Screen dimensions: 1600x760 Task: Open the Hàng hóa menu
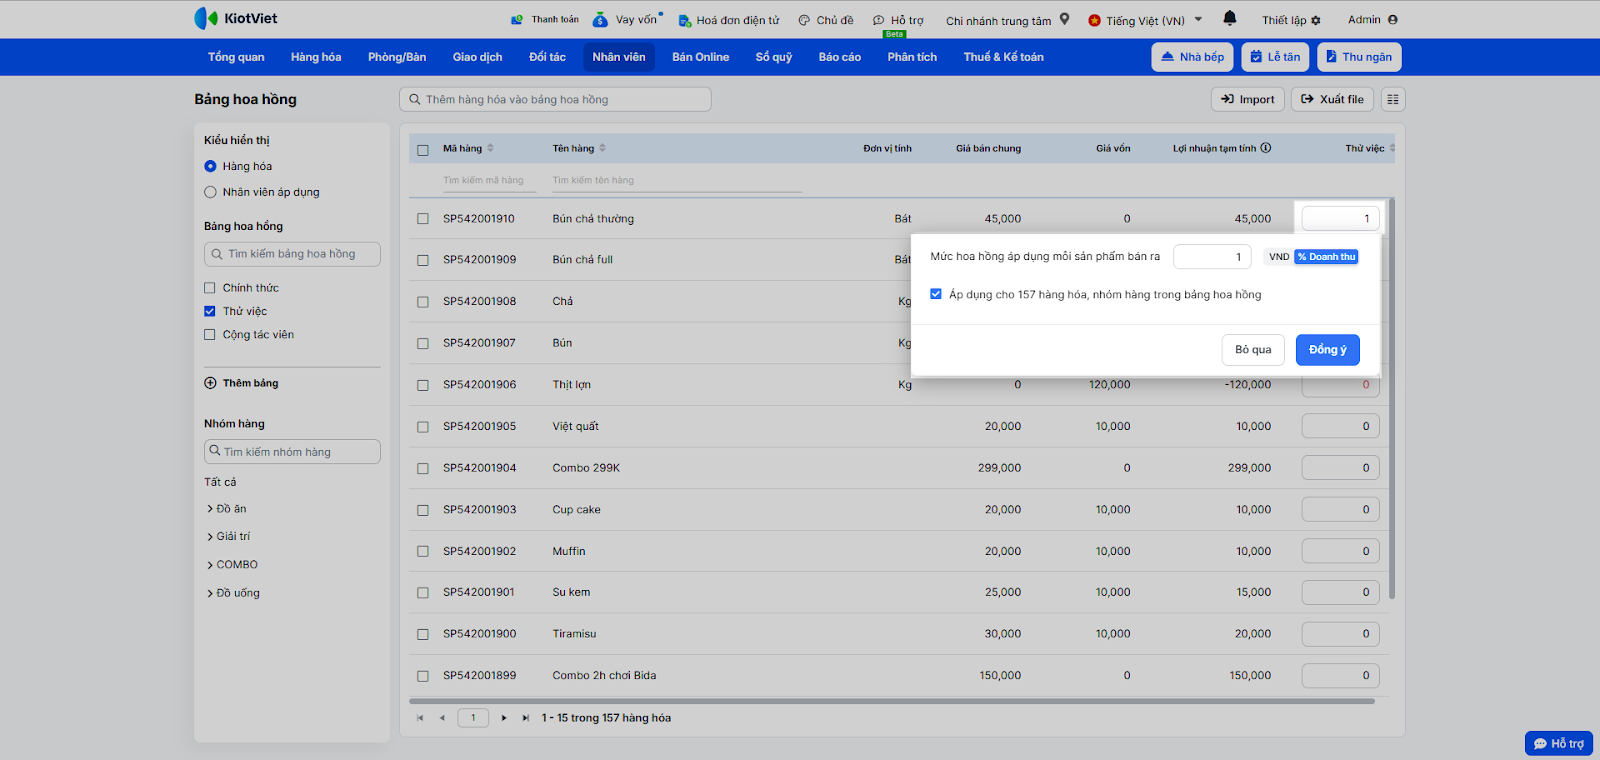pos(316,57)
